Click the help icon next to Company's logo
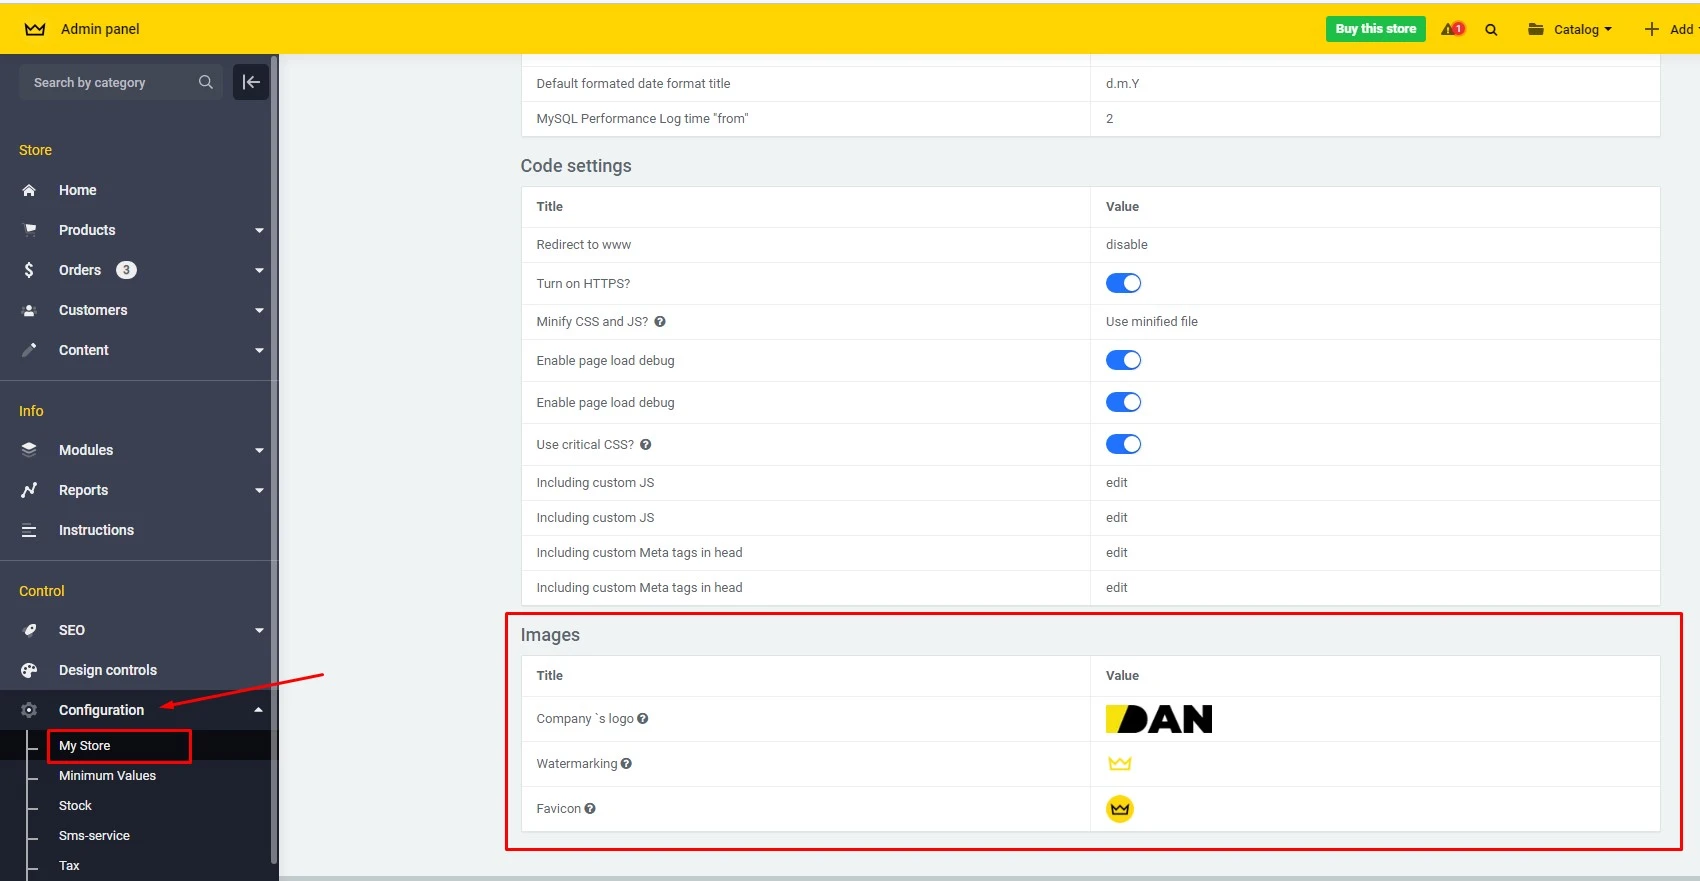 click(x=643, y=718)
